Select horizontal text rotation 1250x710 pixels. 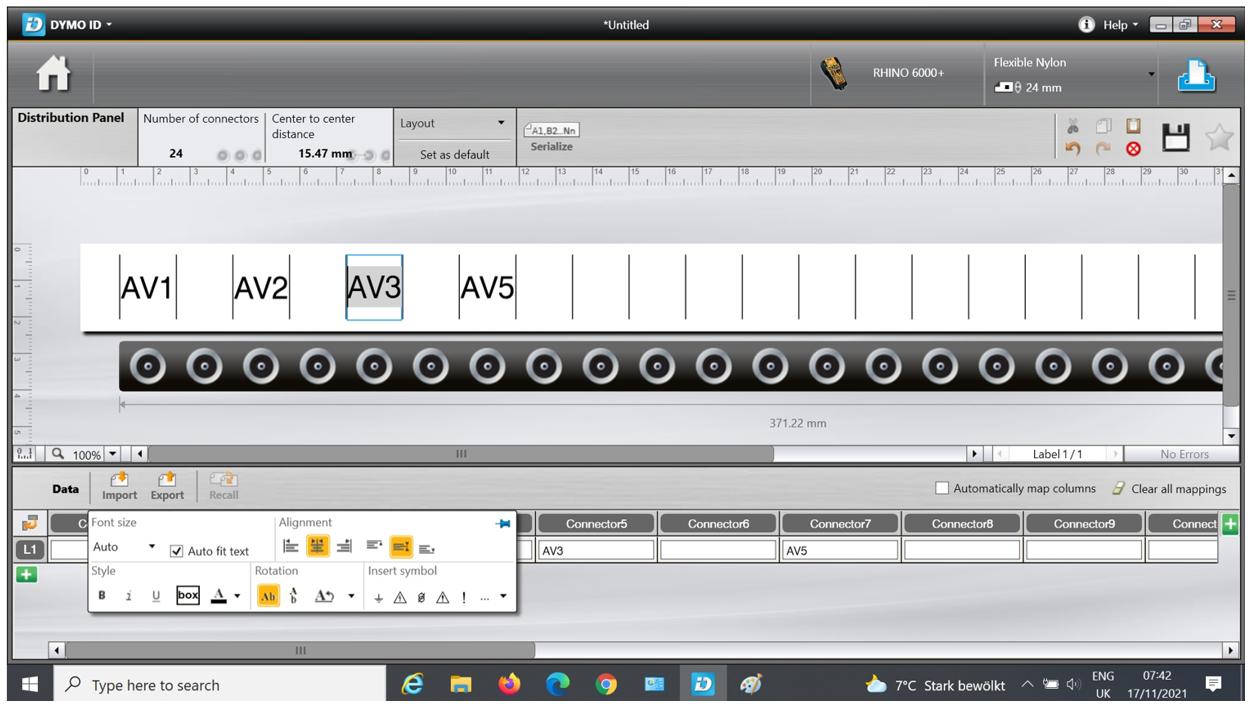[269, 595]
